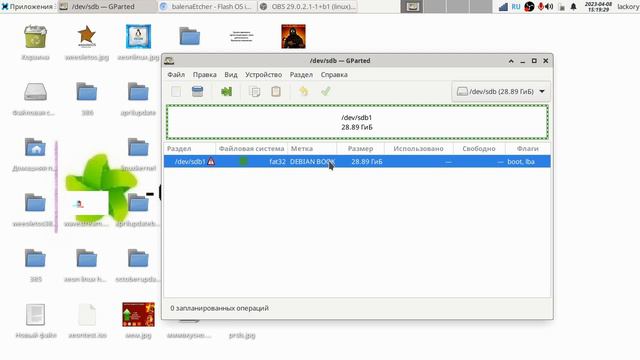Click the 0 запланированных операций status text
Viewport: 640px width, 360px height.
point(220,308)
